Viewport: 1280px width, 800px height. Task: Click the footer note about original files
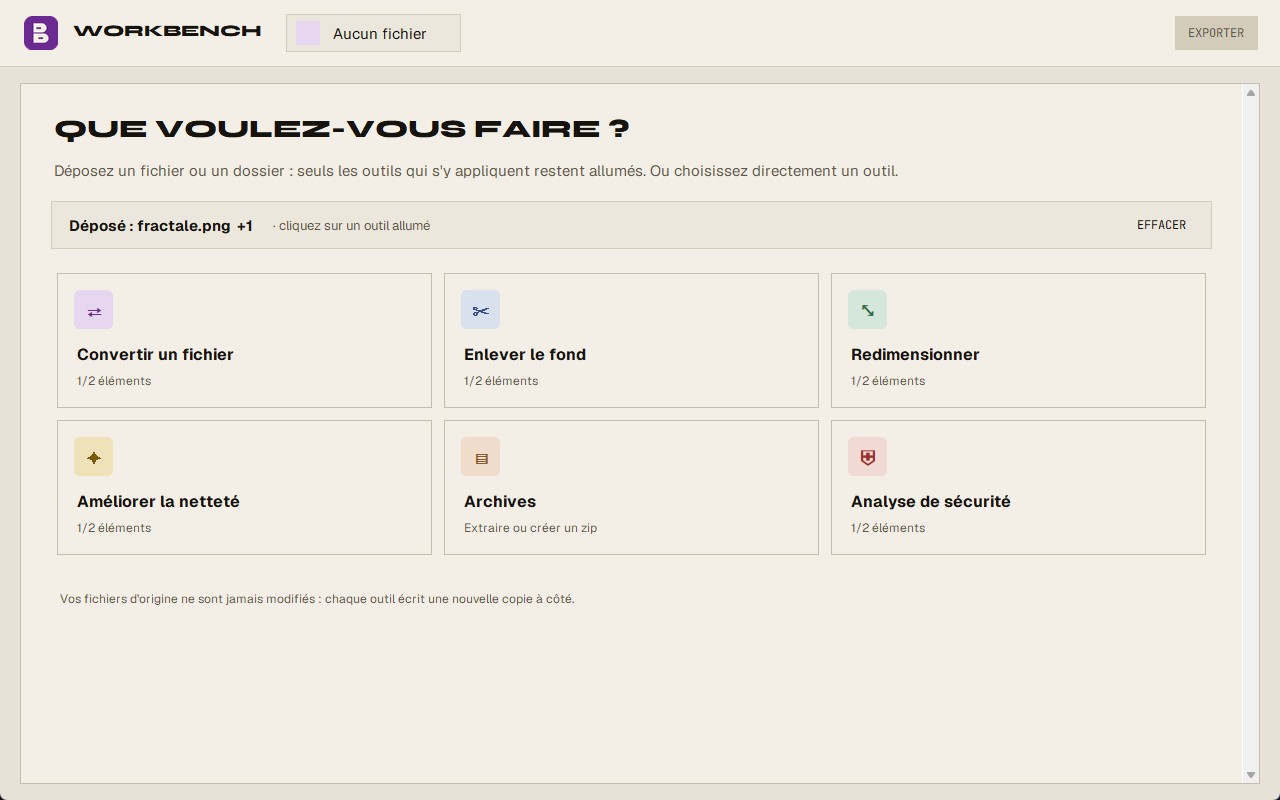[x=317, y=599]
